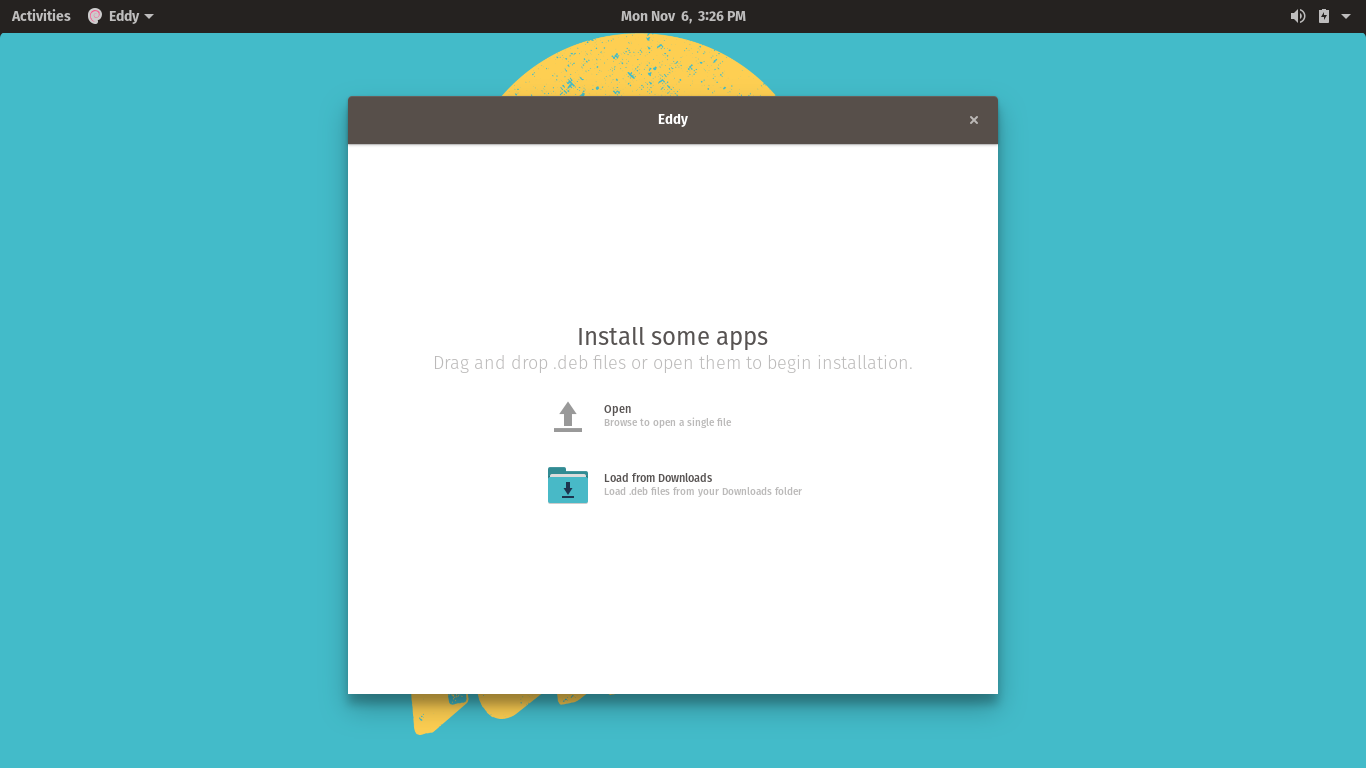Open the clock and calendar panel
The height and width of the screenshot is (768, 1366).
[x=683, y=16]
